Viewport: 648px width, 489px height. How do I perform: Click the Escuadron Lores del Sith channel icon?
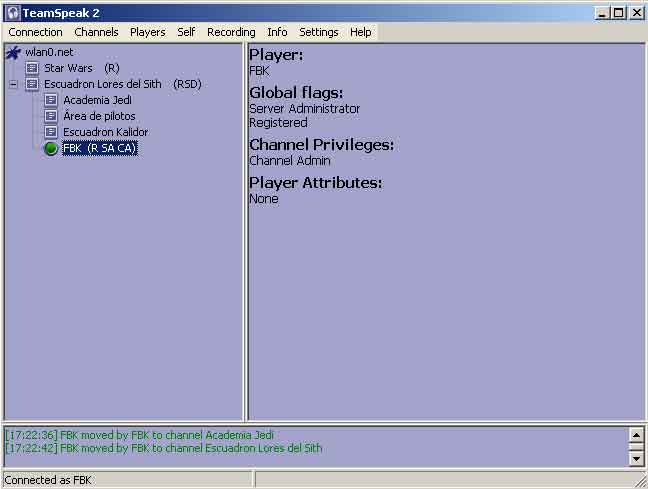[32, 84]
